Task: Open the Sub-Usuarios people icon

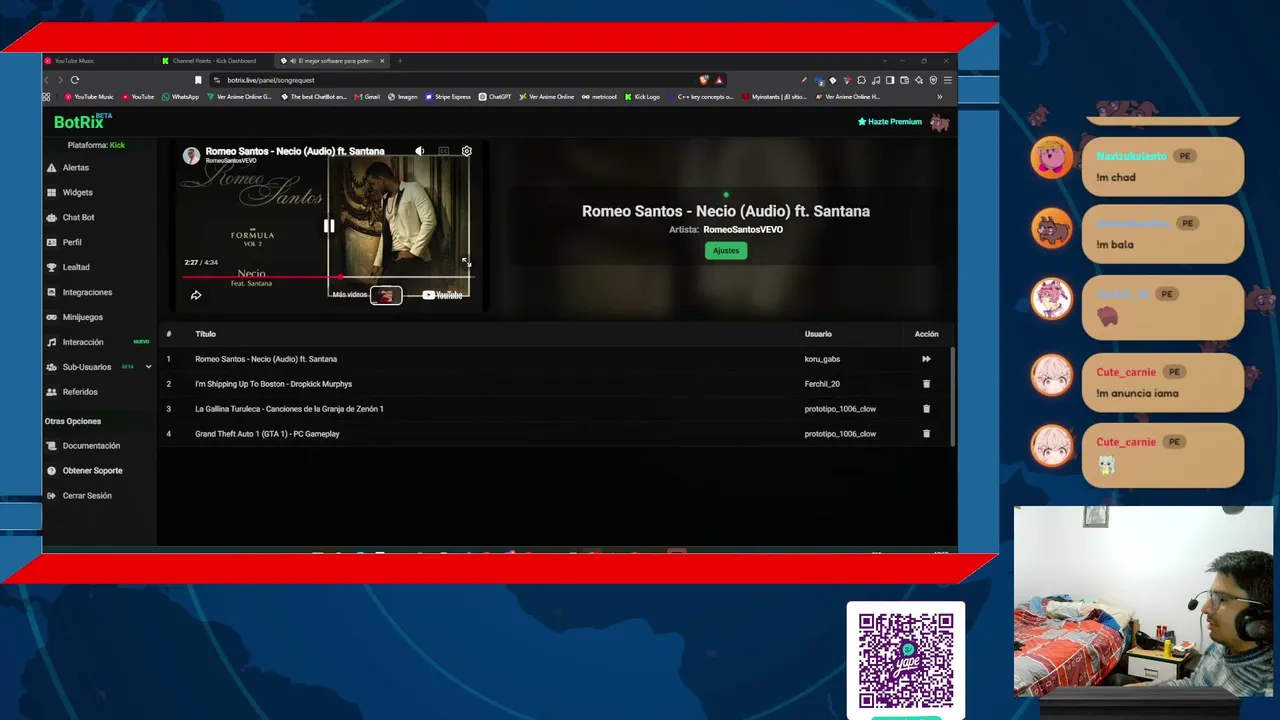Action: pos(52,367)
